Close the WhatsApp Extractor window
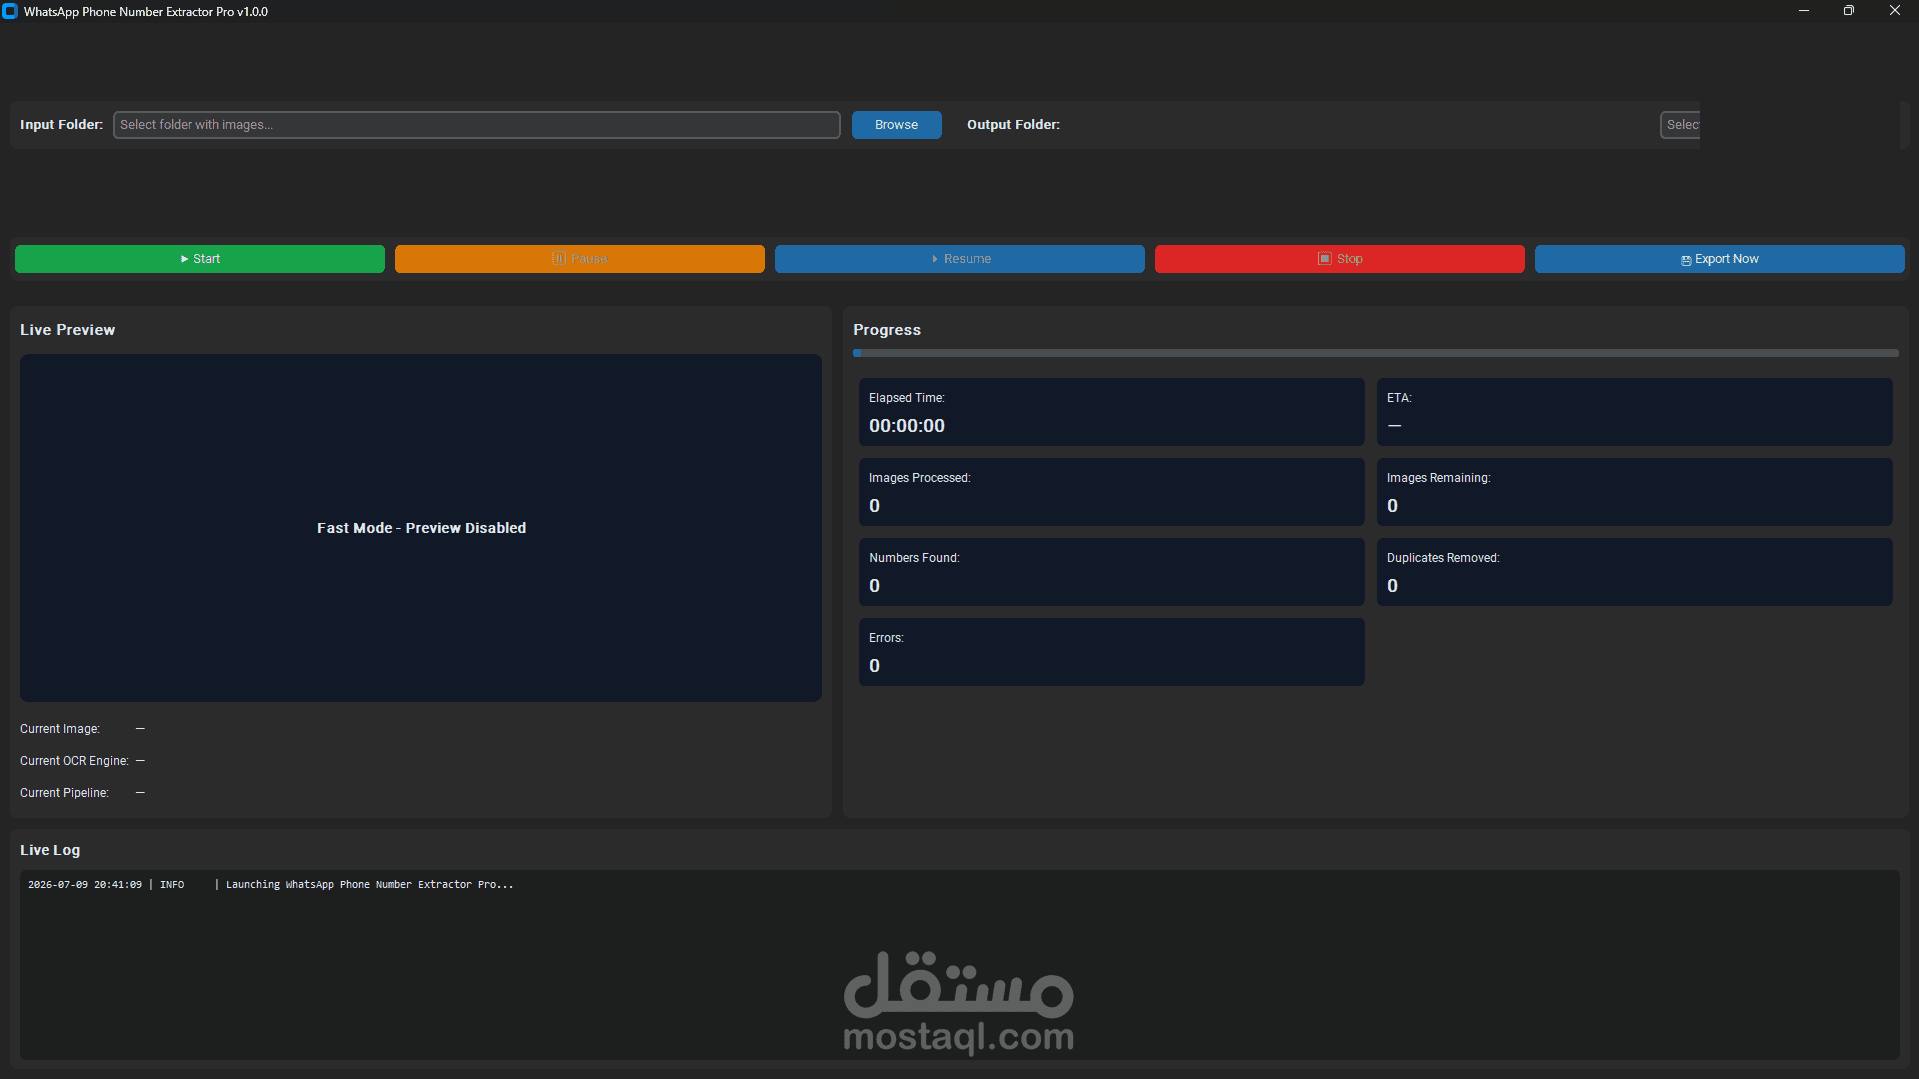This screenshot has width=1919, height=1079. (1895, 11)
